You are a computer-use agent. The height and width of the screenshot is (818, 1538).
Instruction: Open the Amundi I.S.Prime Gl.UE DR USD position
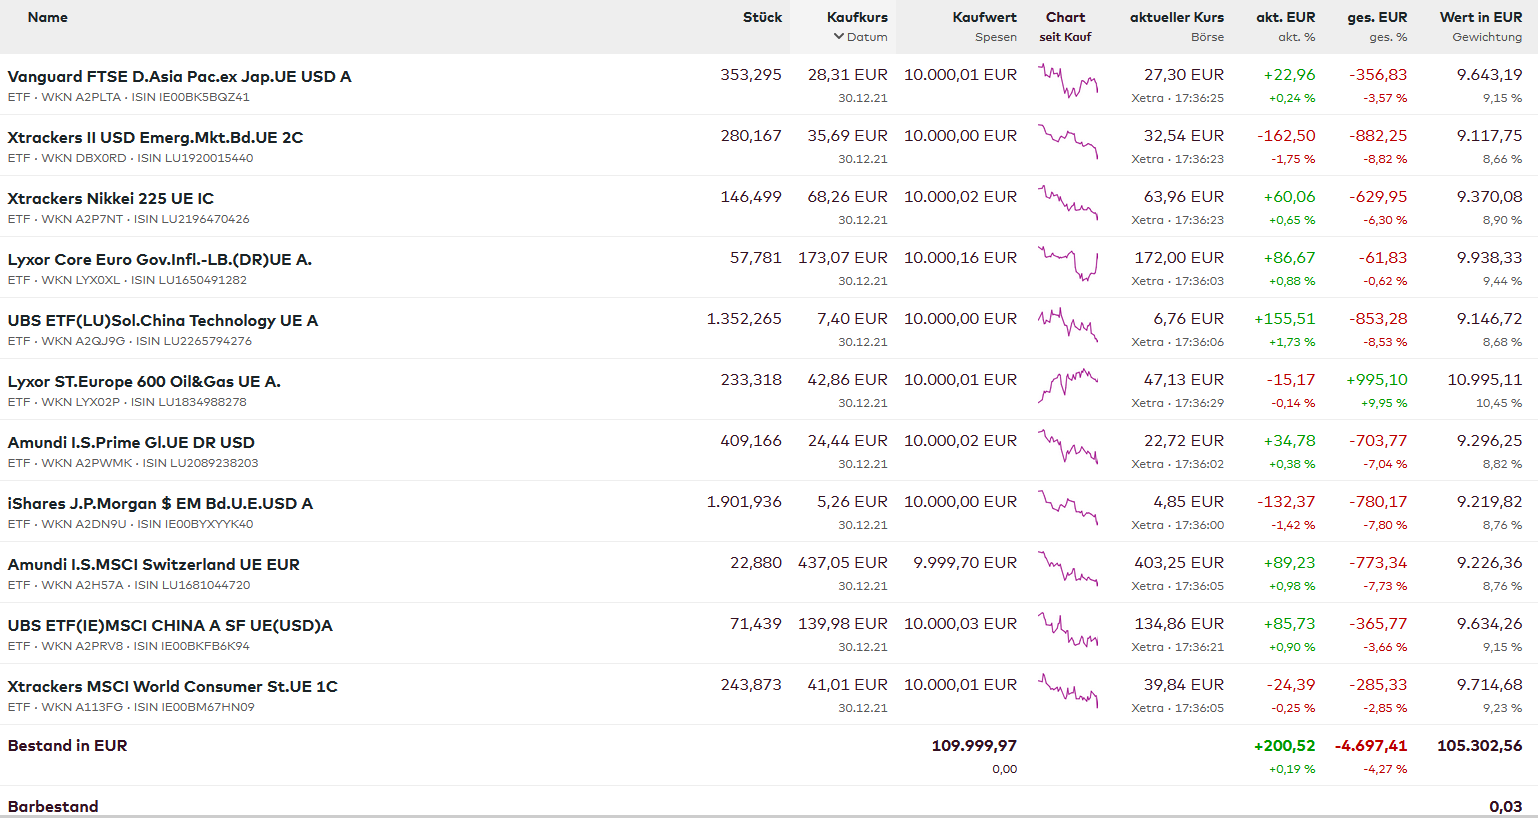(131, 443)
